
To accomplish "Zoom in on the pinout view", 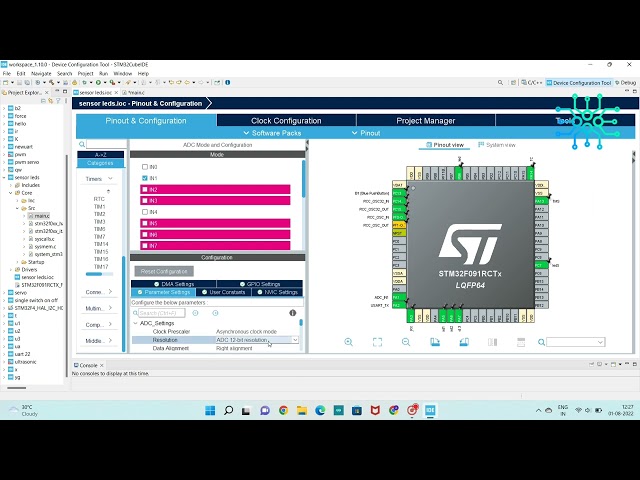I will [349, 342].
